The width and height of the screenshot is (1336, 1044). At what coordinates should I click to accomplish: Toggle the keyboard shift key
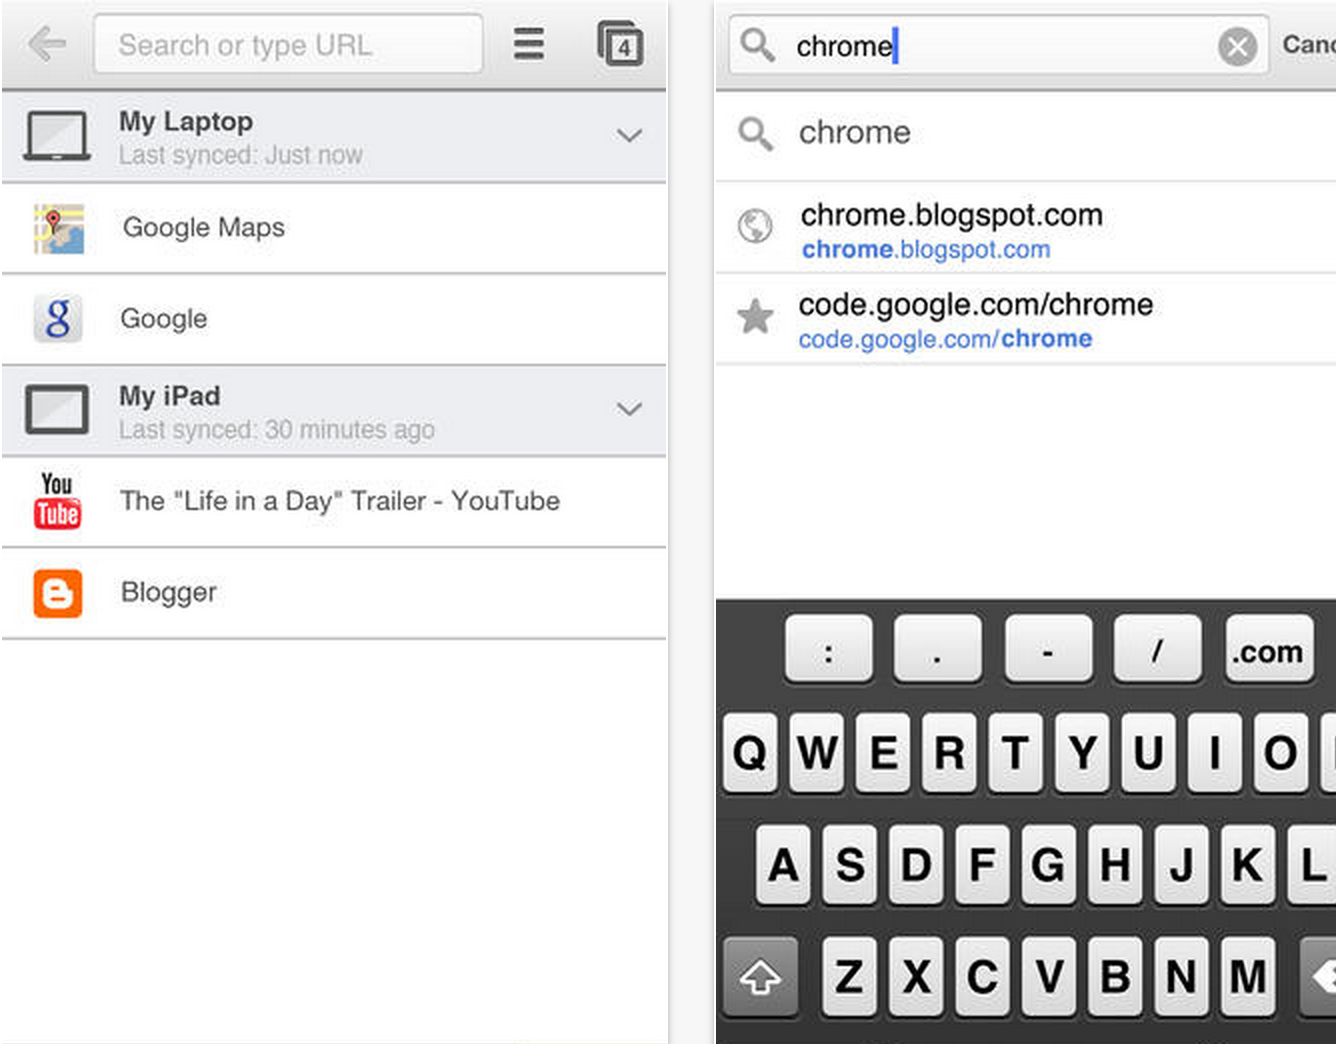[760, 976]
